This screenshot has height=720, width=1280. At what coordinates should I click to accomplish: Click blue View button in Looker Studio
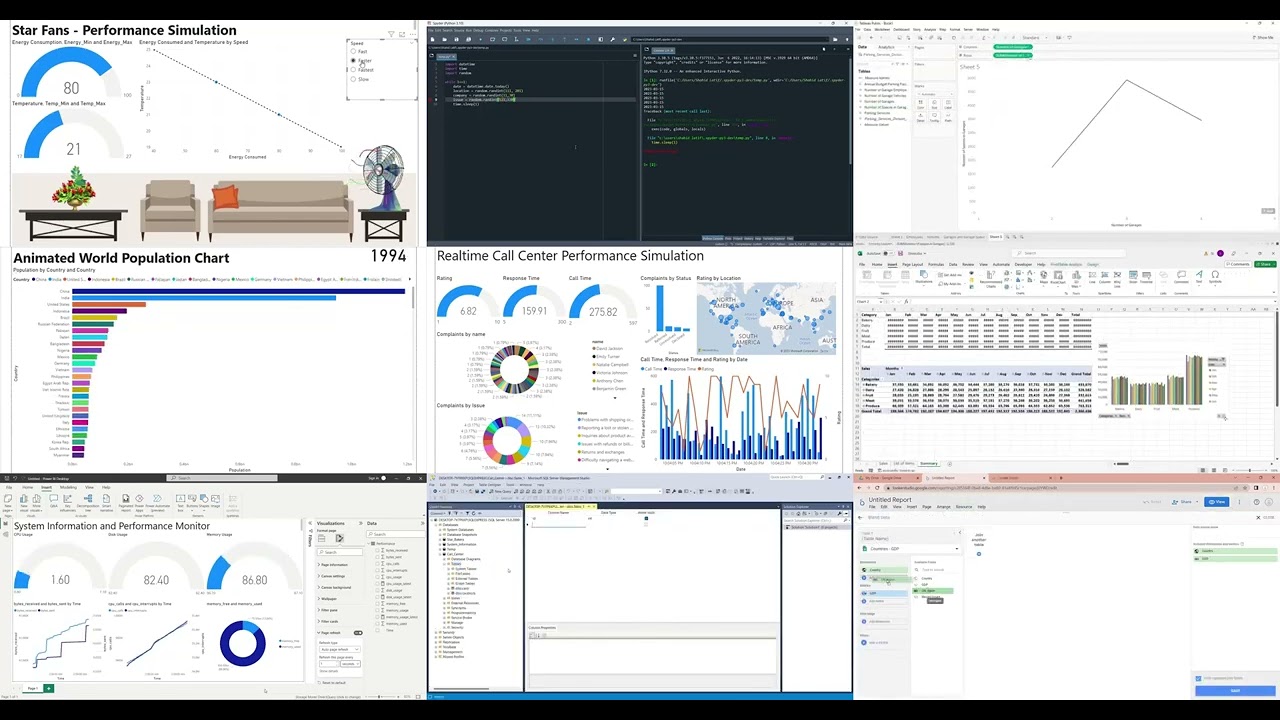(1217, 502)
